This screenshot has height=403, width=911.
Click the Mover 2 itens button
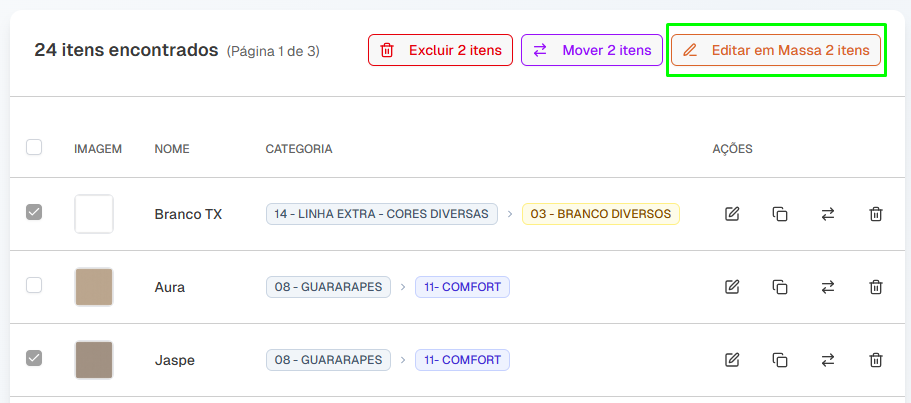pos(591,50)
